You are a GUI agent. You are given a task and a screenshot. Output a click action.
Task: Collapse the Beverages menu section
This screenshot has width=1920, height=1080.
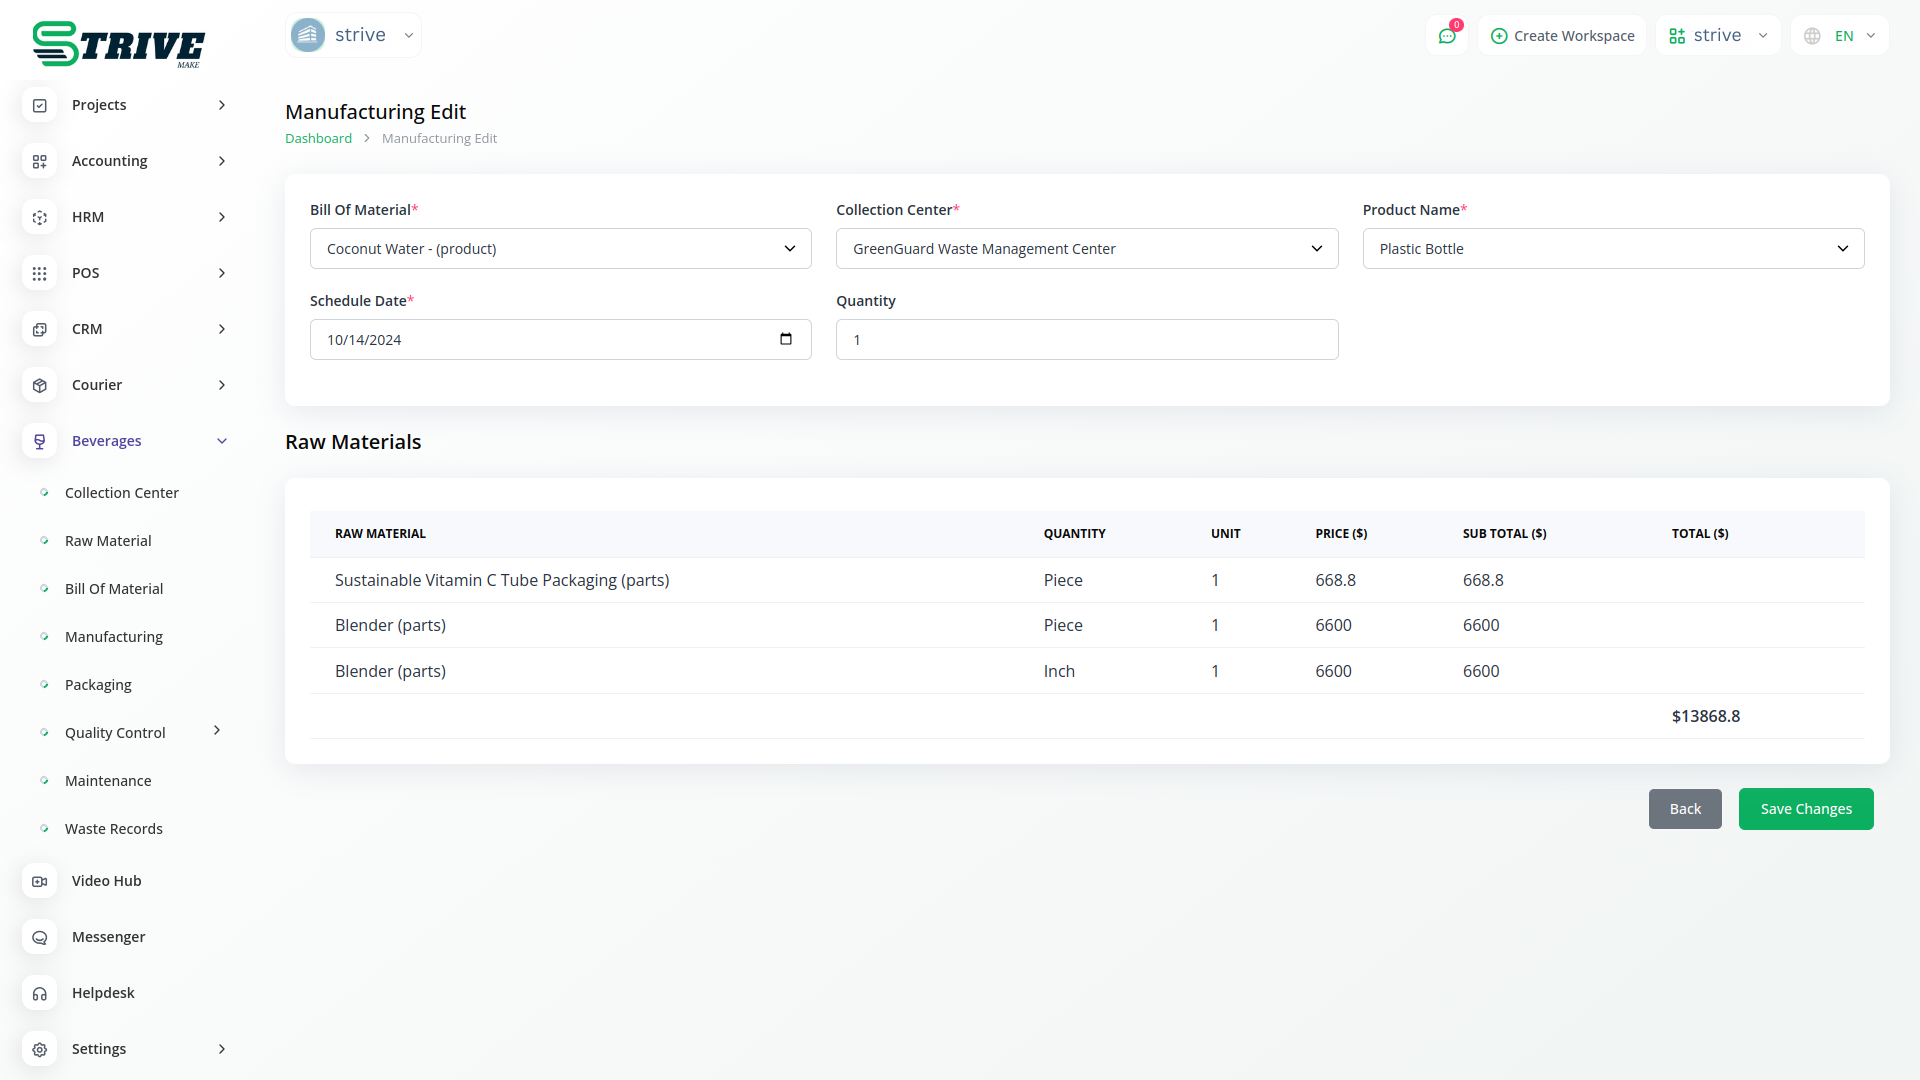coord(222,441)
